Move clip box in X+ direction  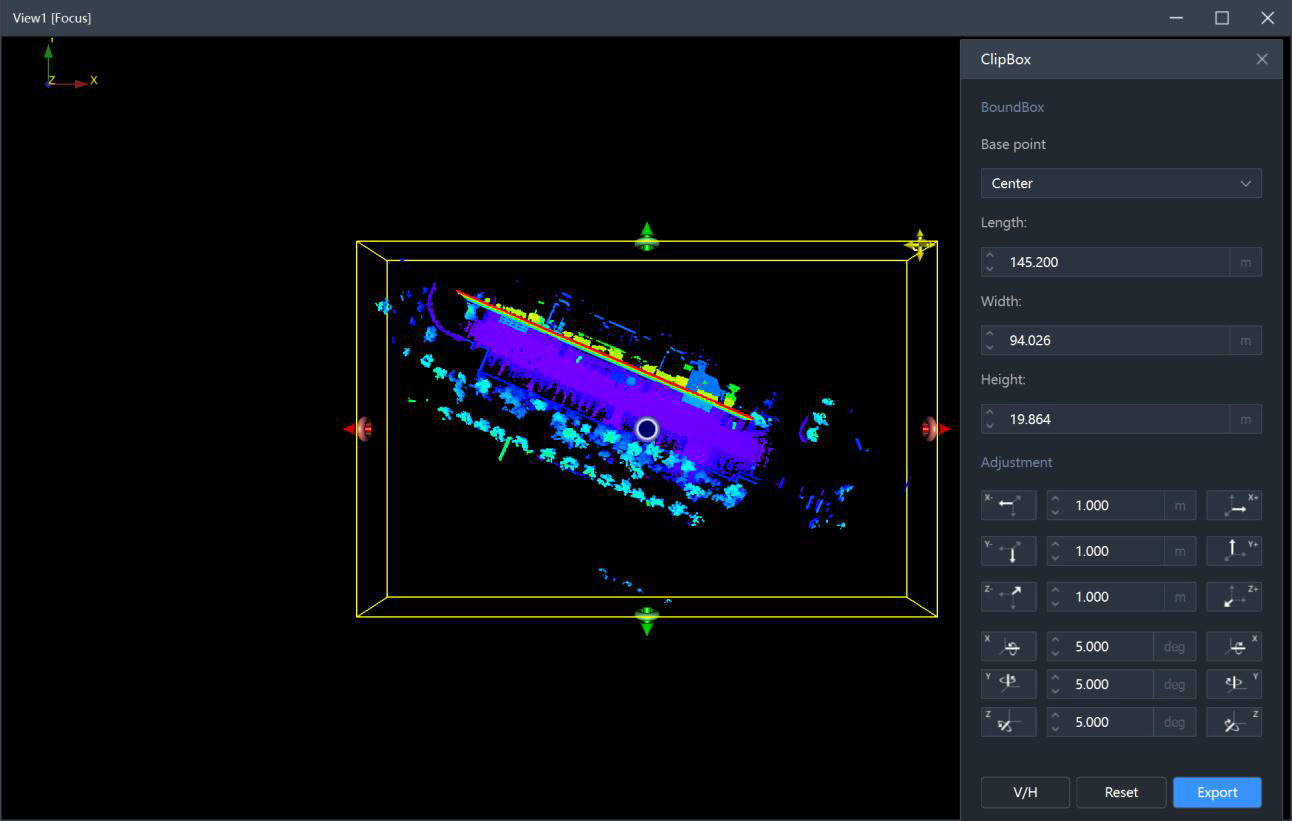[1234, 505]
